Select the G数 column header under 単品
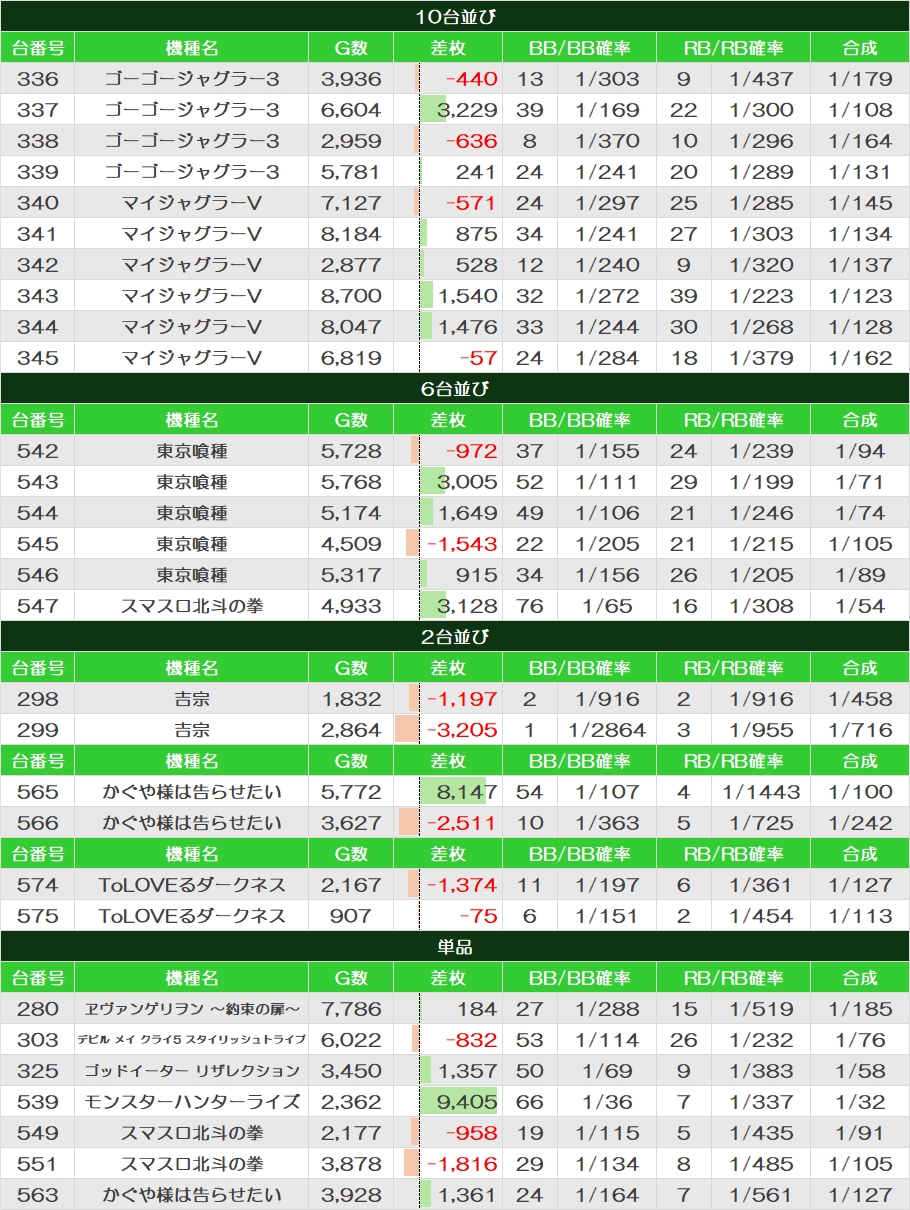The width and height of the screenshot is (910, 1210). click(x=351, y=978)
